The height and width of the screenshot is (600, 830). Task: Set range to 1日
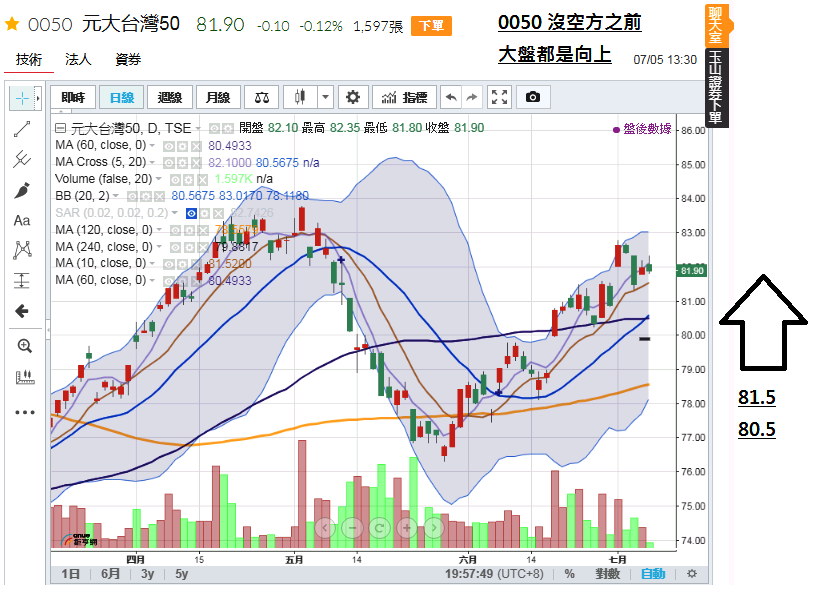click(70, 574)
